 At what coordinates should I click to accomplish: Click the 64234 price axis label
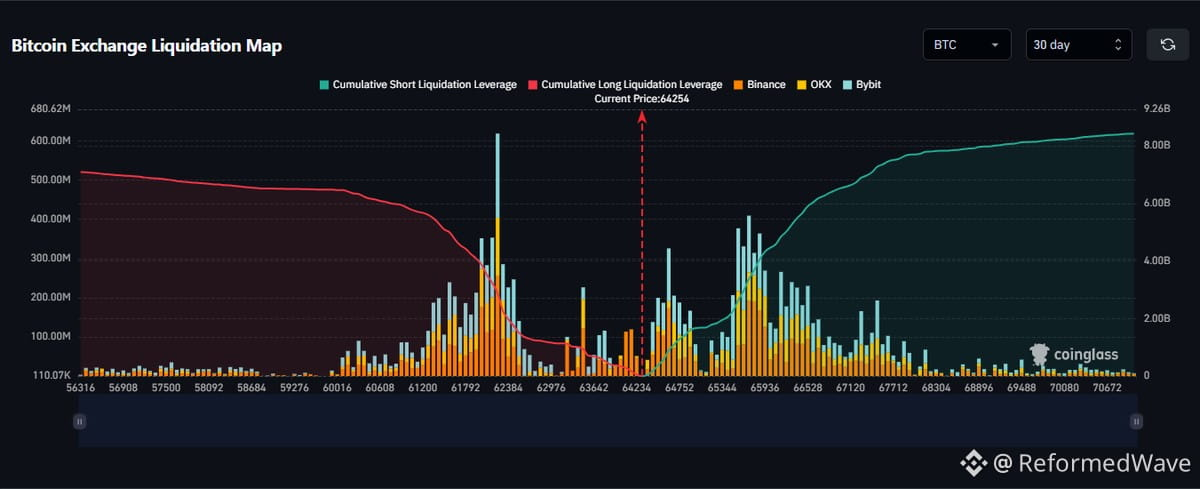(x=636, y=387)
